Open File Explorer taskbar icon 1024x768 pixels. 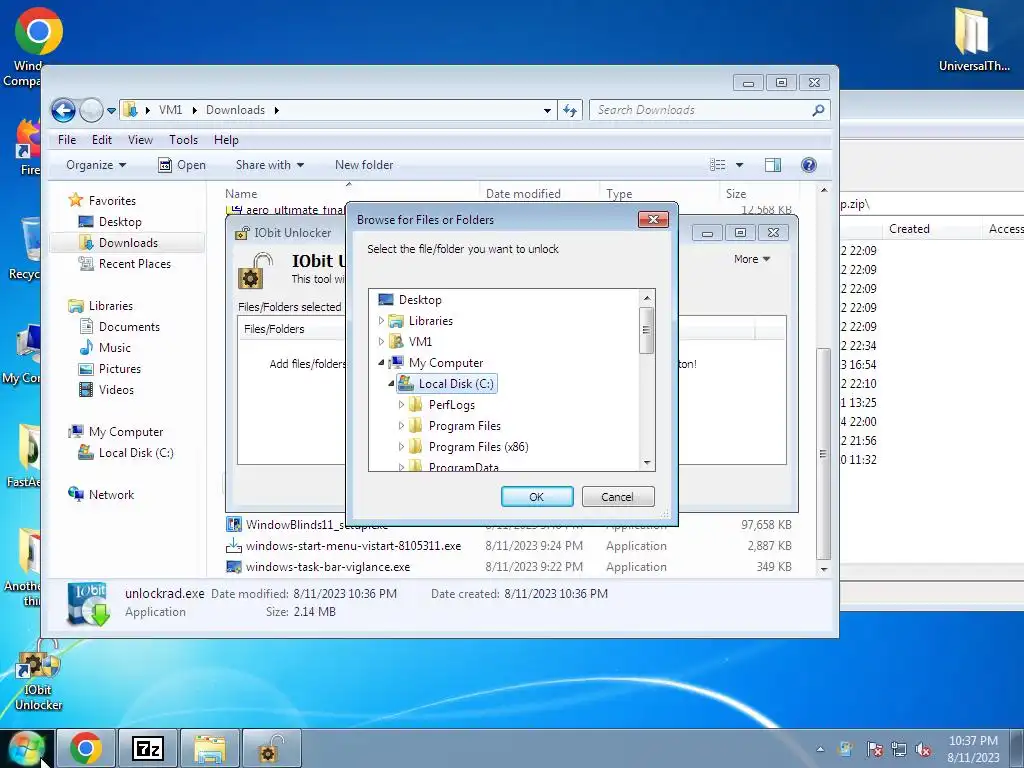[x=210, y=748]
